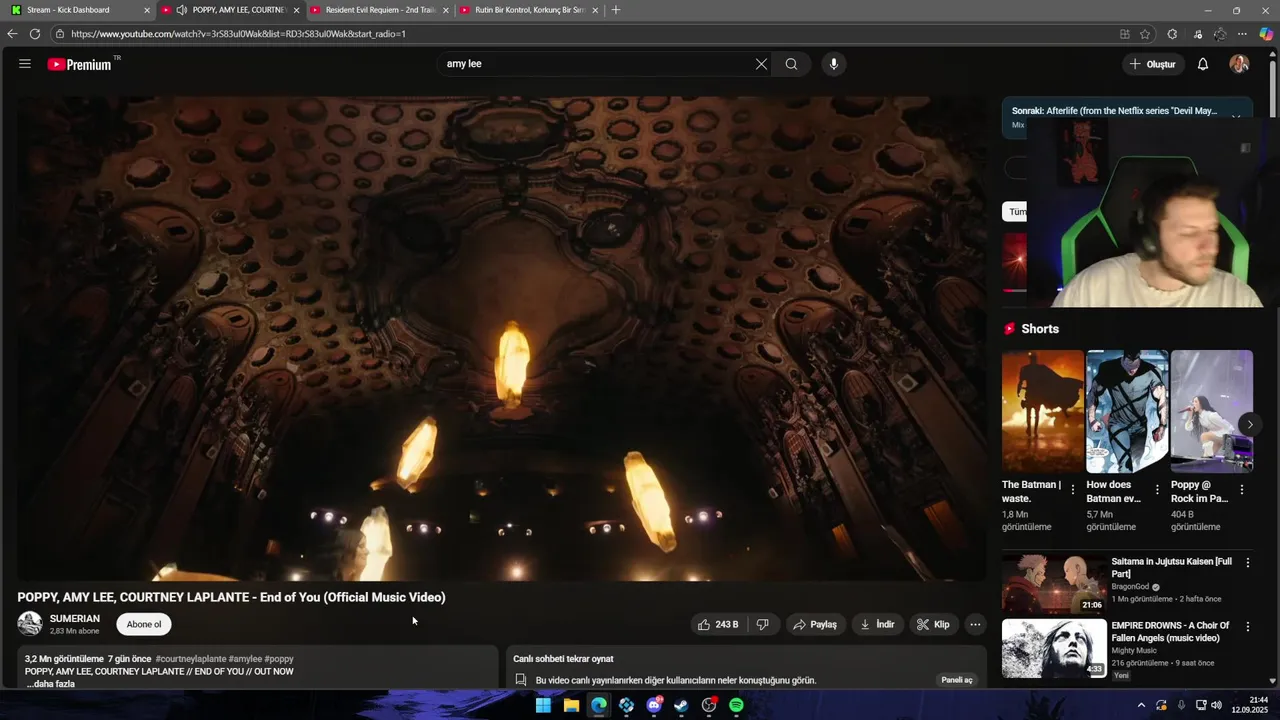Open options for 'EMPIRE DROWNS' video
This screenshot has height=720, width=1280.
1247,627
